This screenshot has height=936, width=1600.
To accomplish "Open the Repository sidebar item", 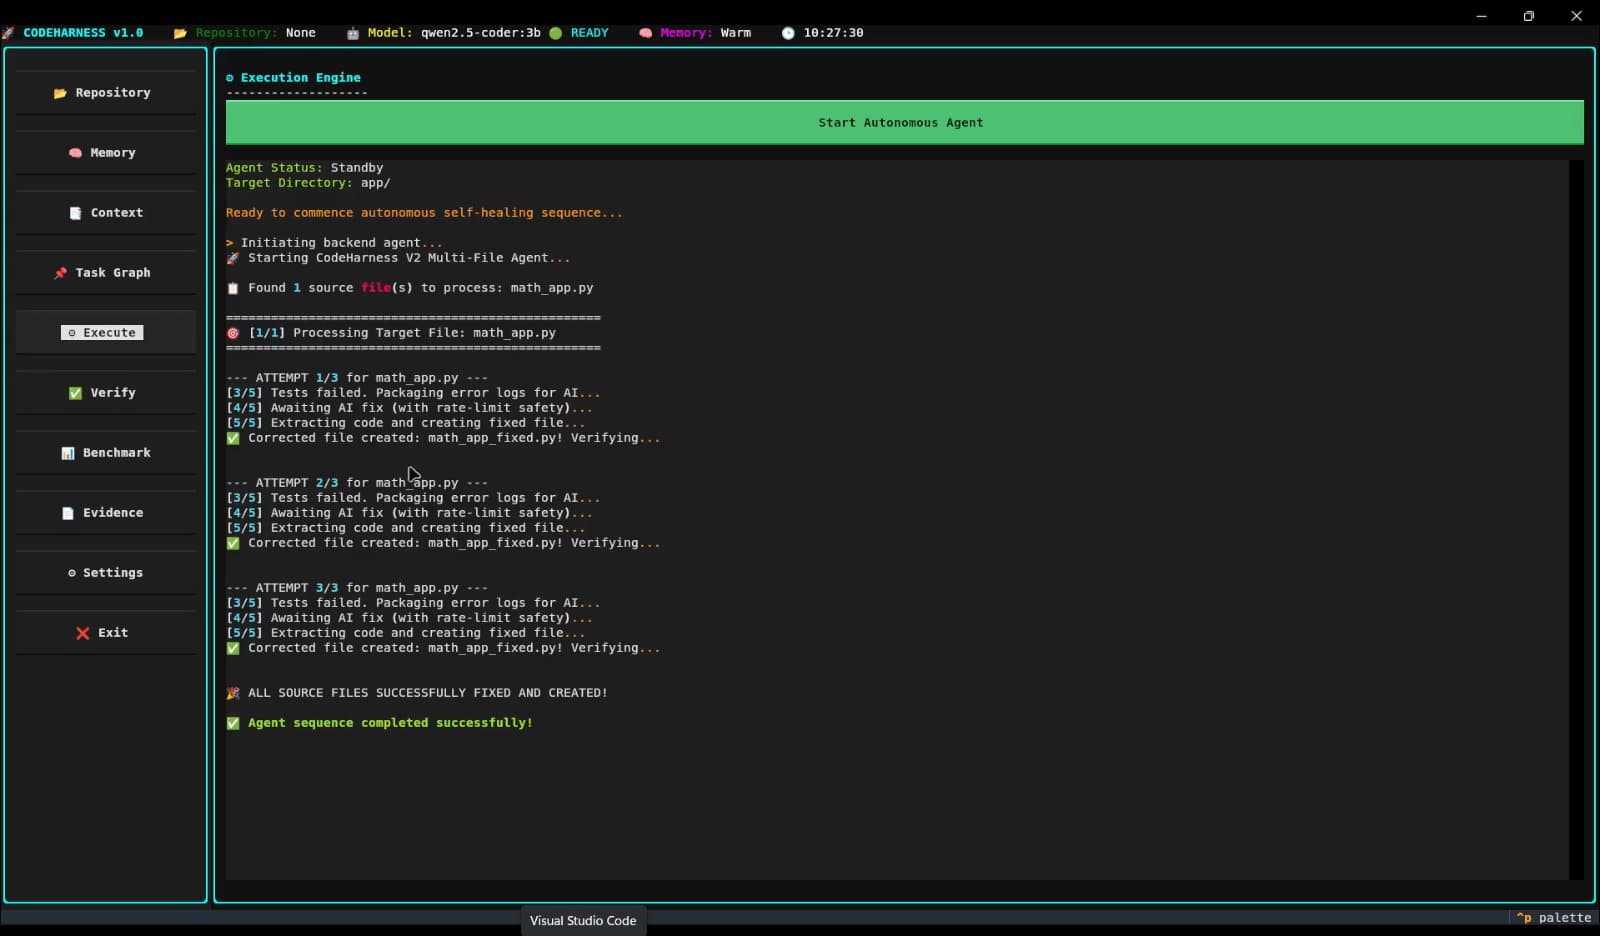I will pyautogui.click(x=105, y=93).
